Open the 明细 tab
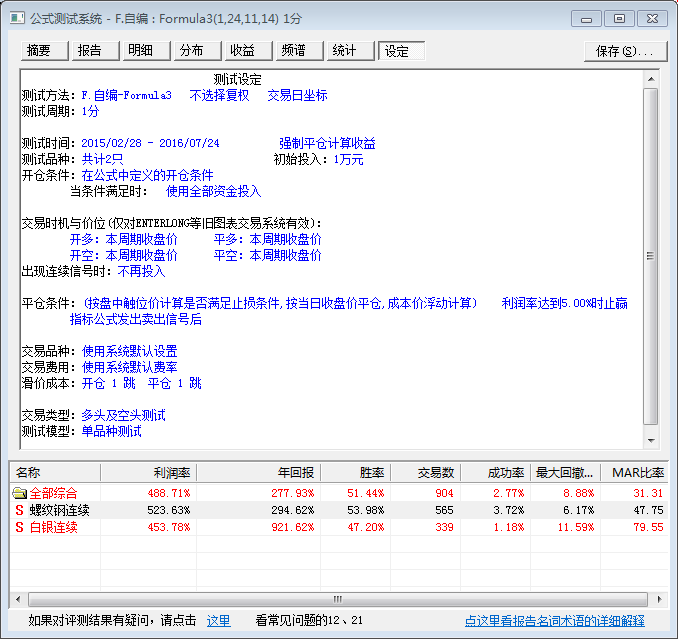The width and height of the screenshot is (678, 639). pos(147,51)
